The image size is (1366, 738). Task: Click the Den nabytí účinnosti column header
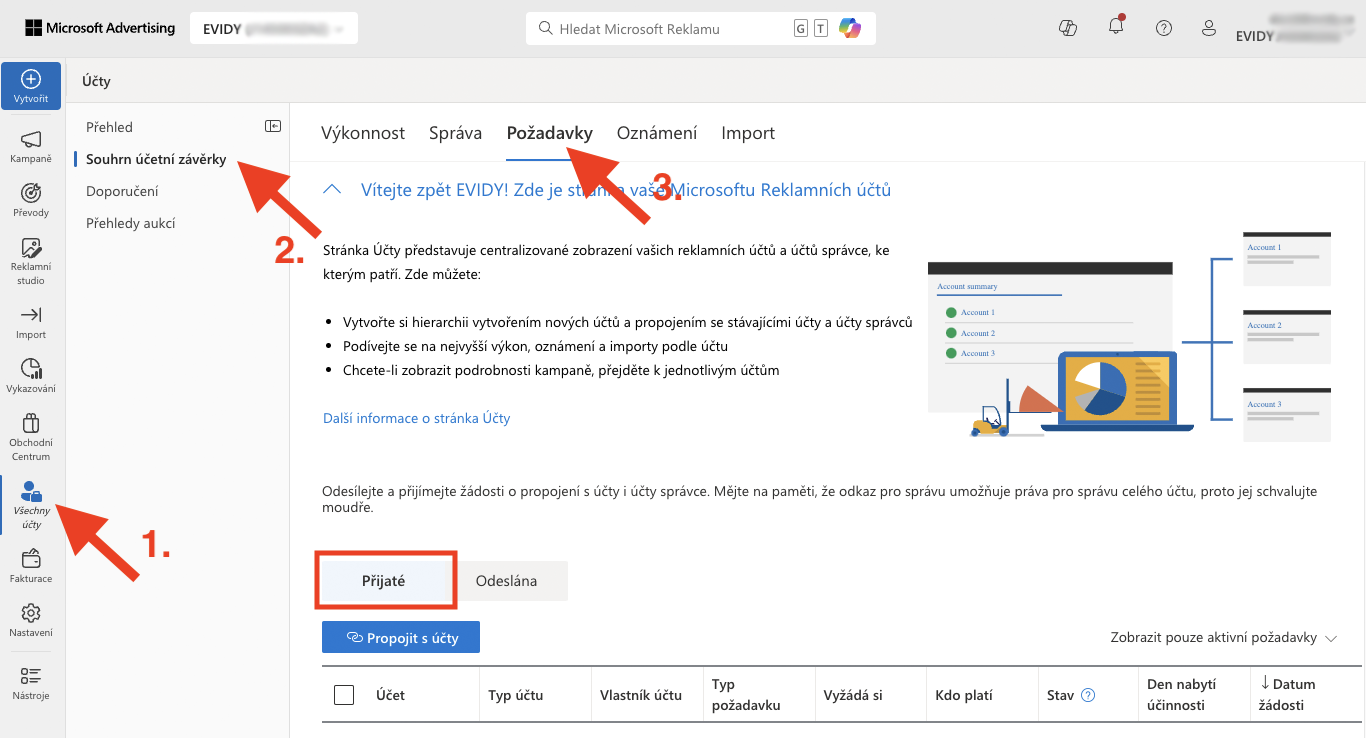(x=1182, y=695)
